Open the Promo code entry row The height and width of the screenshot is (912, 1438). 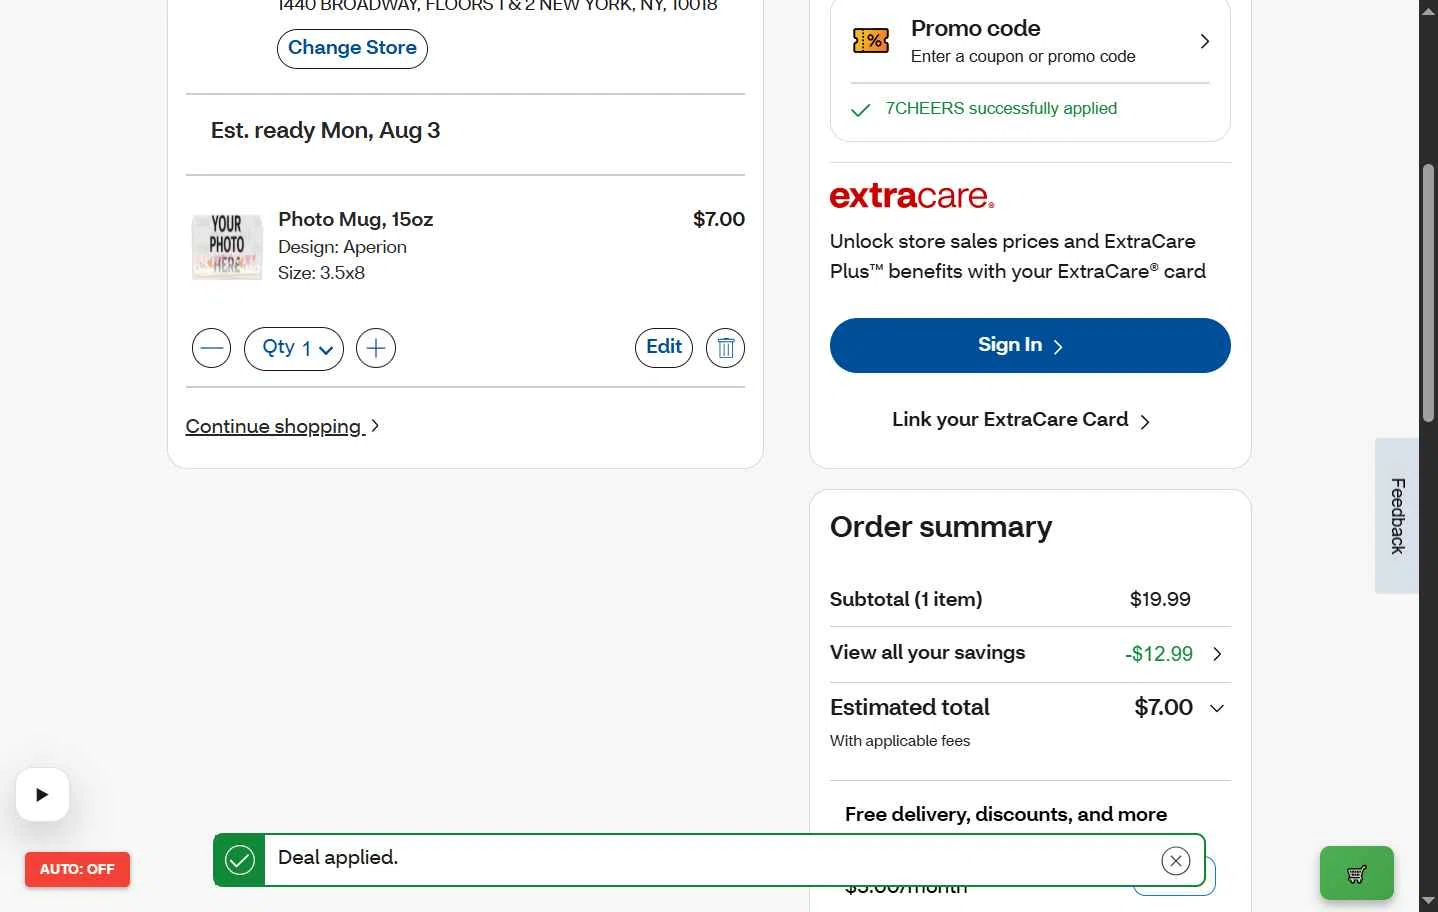click(x=1030, y=41)
